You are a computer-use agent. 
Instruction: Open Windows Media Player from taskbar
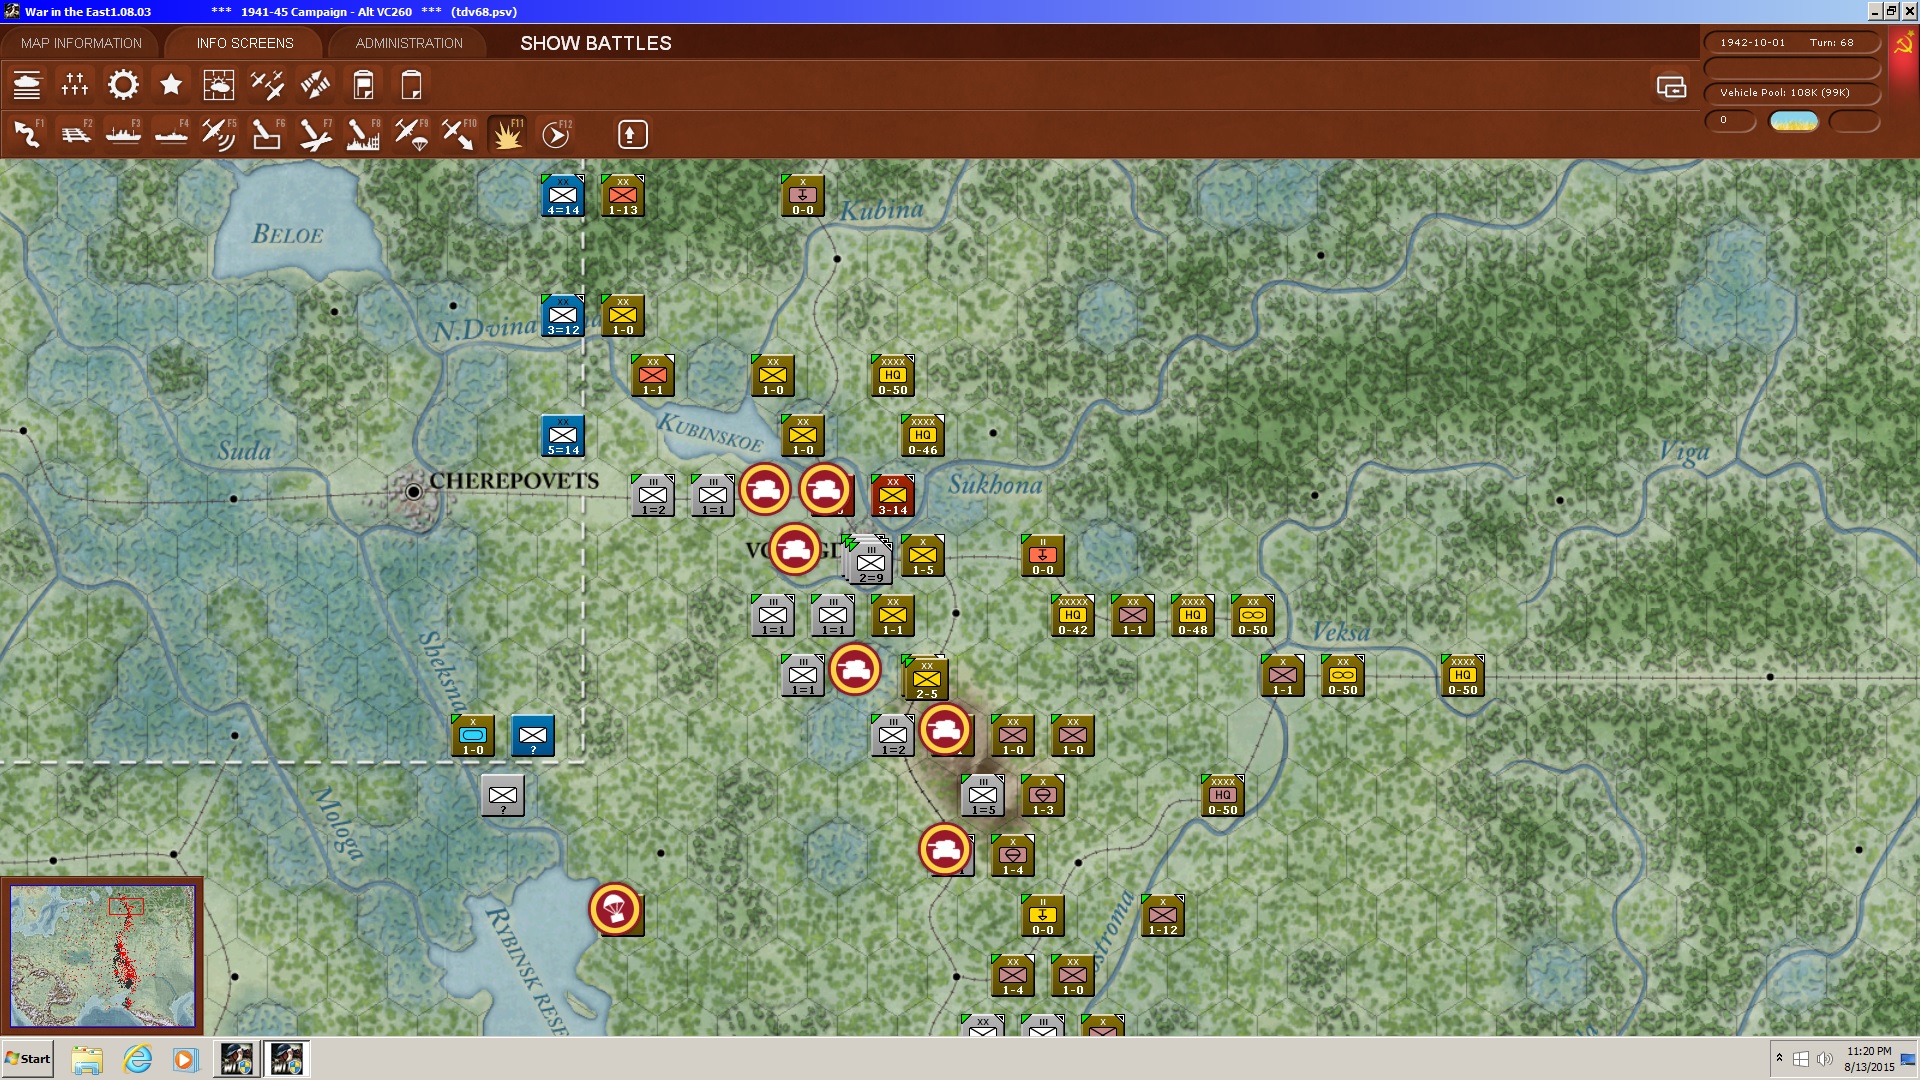coord(186,1059)
